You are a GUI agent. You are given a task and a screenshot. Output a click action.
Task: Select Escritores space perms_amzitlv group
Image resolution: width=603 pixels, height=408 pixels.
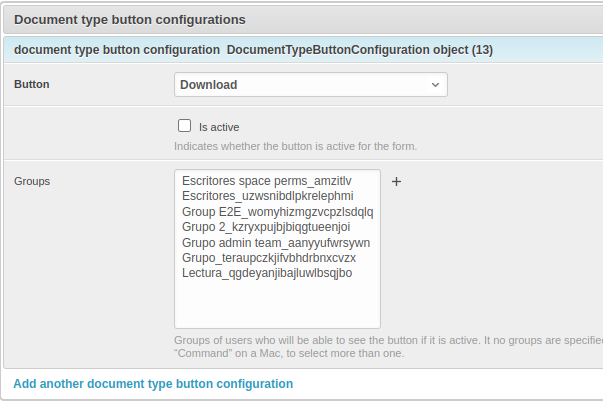click(x=267, y=181)
